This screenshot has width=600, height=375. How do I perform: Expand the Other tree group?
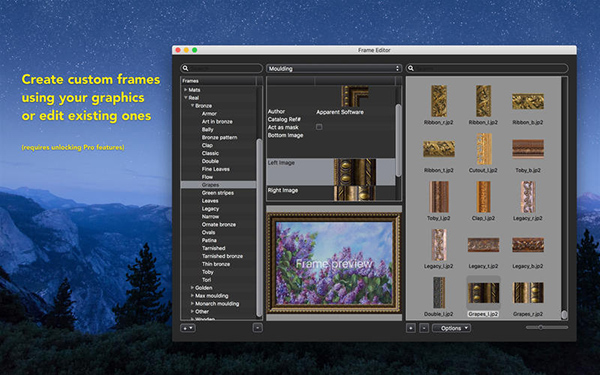(x=192, y=311)
